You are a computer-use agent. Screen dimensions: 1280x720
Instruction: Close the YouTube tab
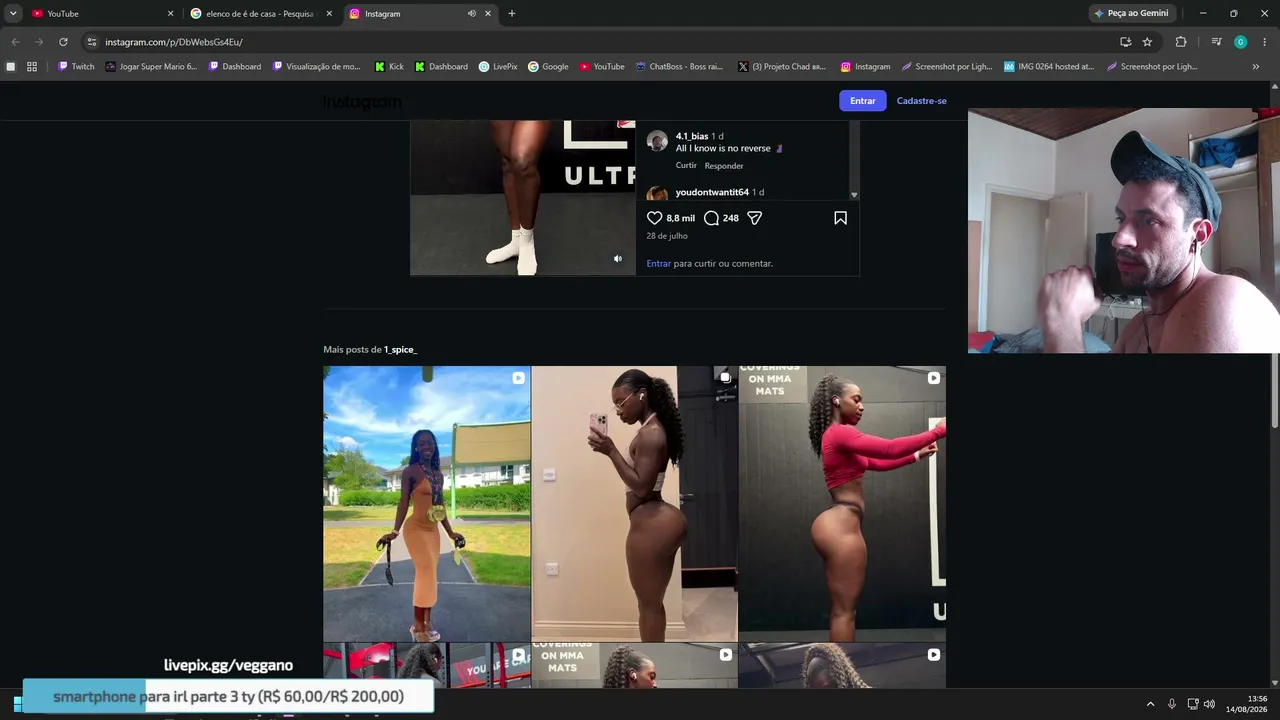point(170,14)
